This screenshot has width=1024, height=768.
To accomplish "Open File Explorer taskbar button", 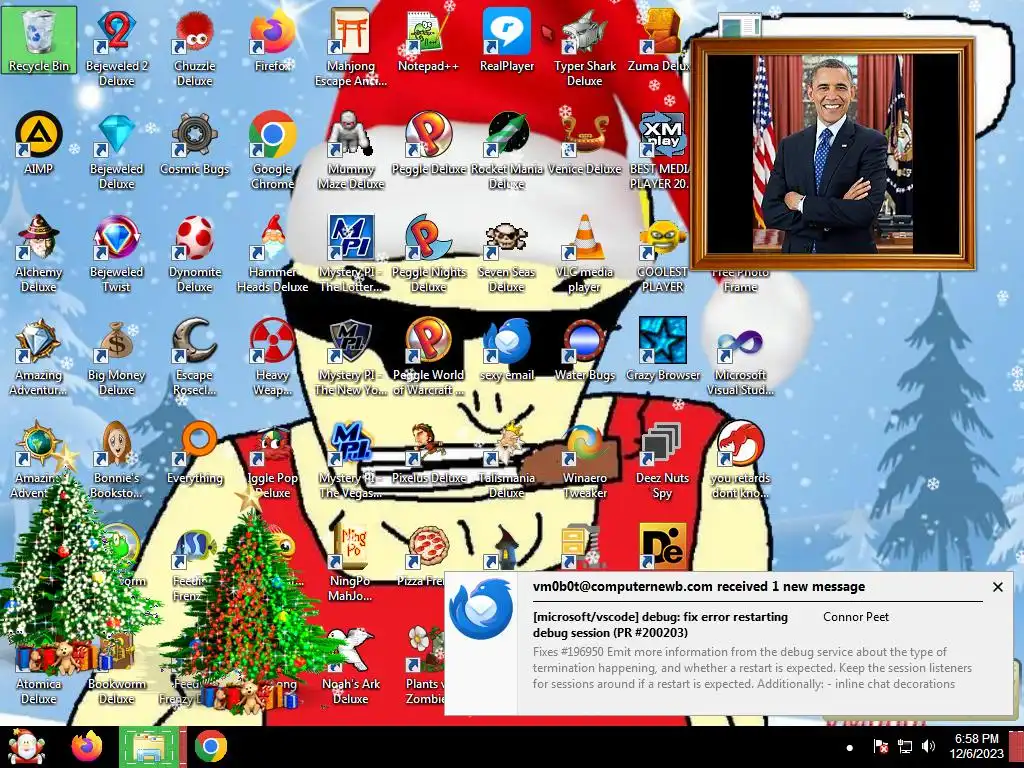I will 150,747.
